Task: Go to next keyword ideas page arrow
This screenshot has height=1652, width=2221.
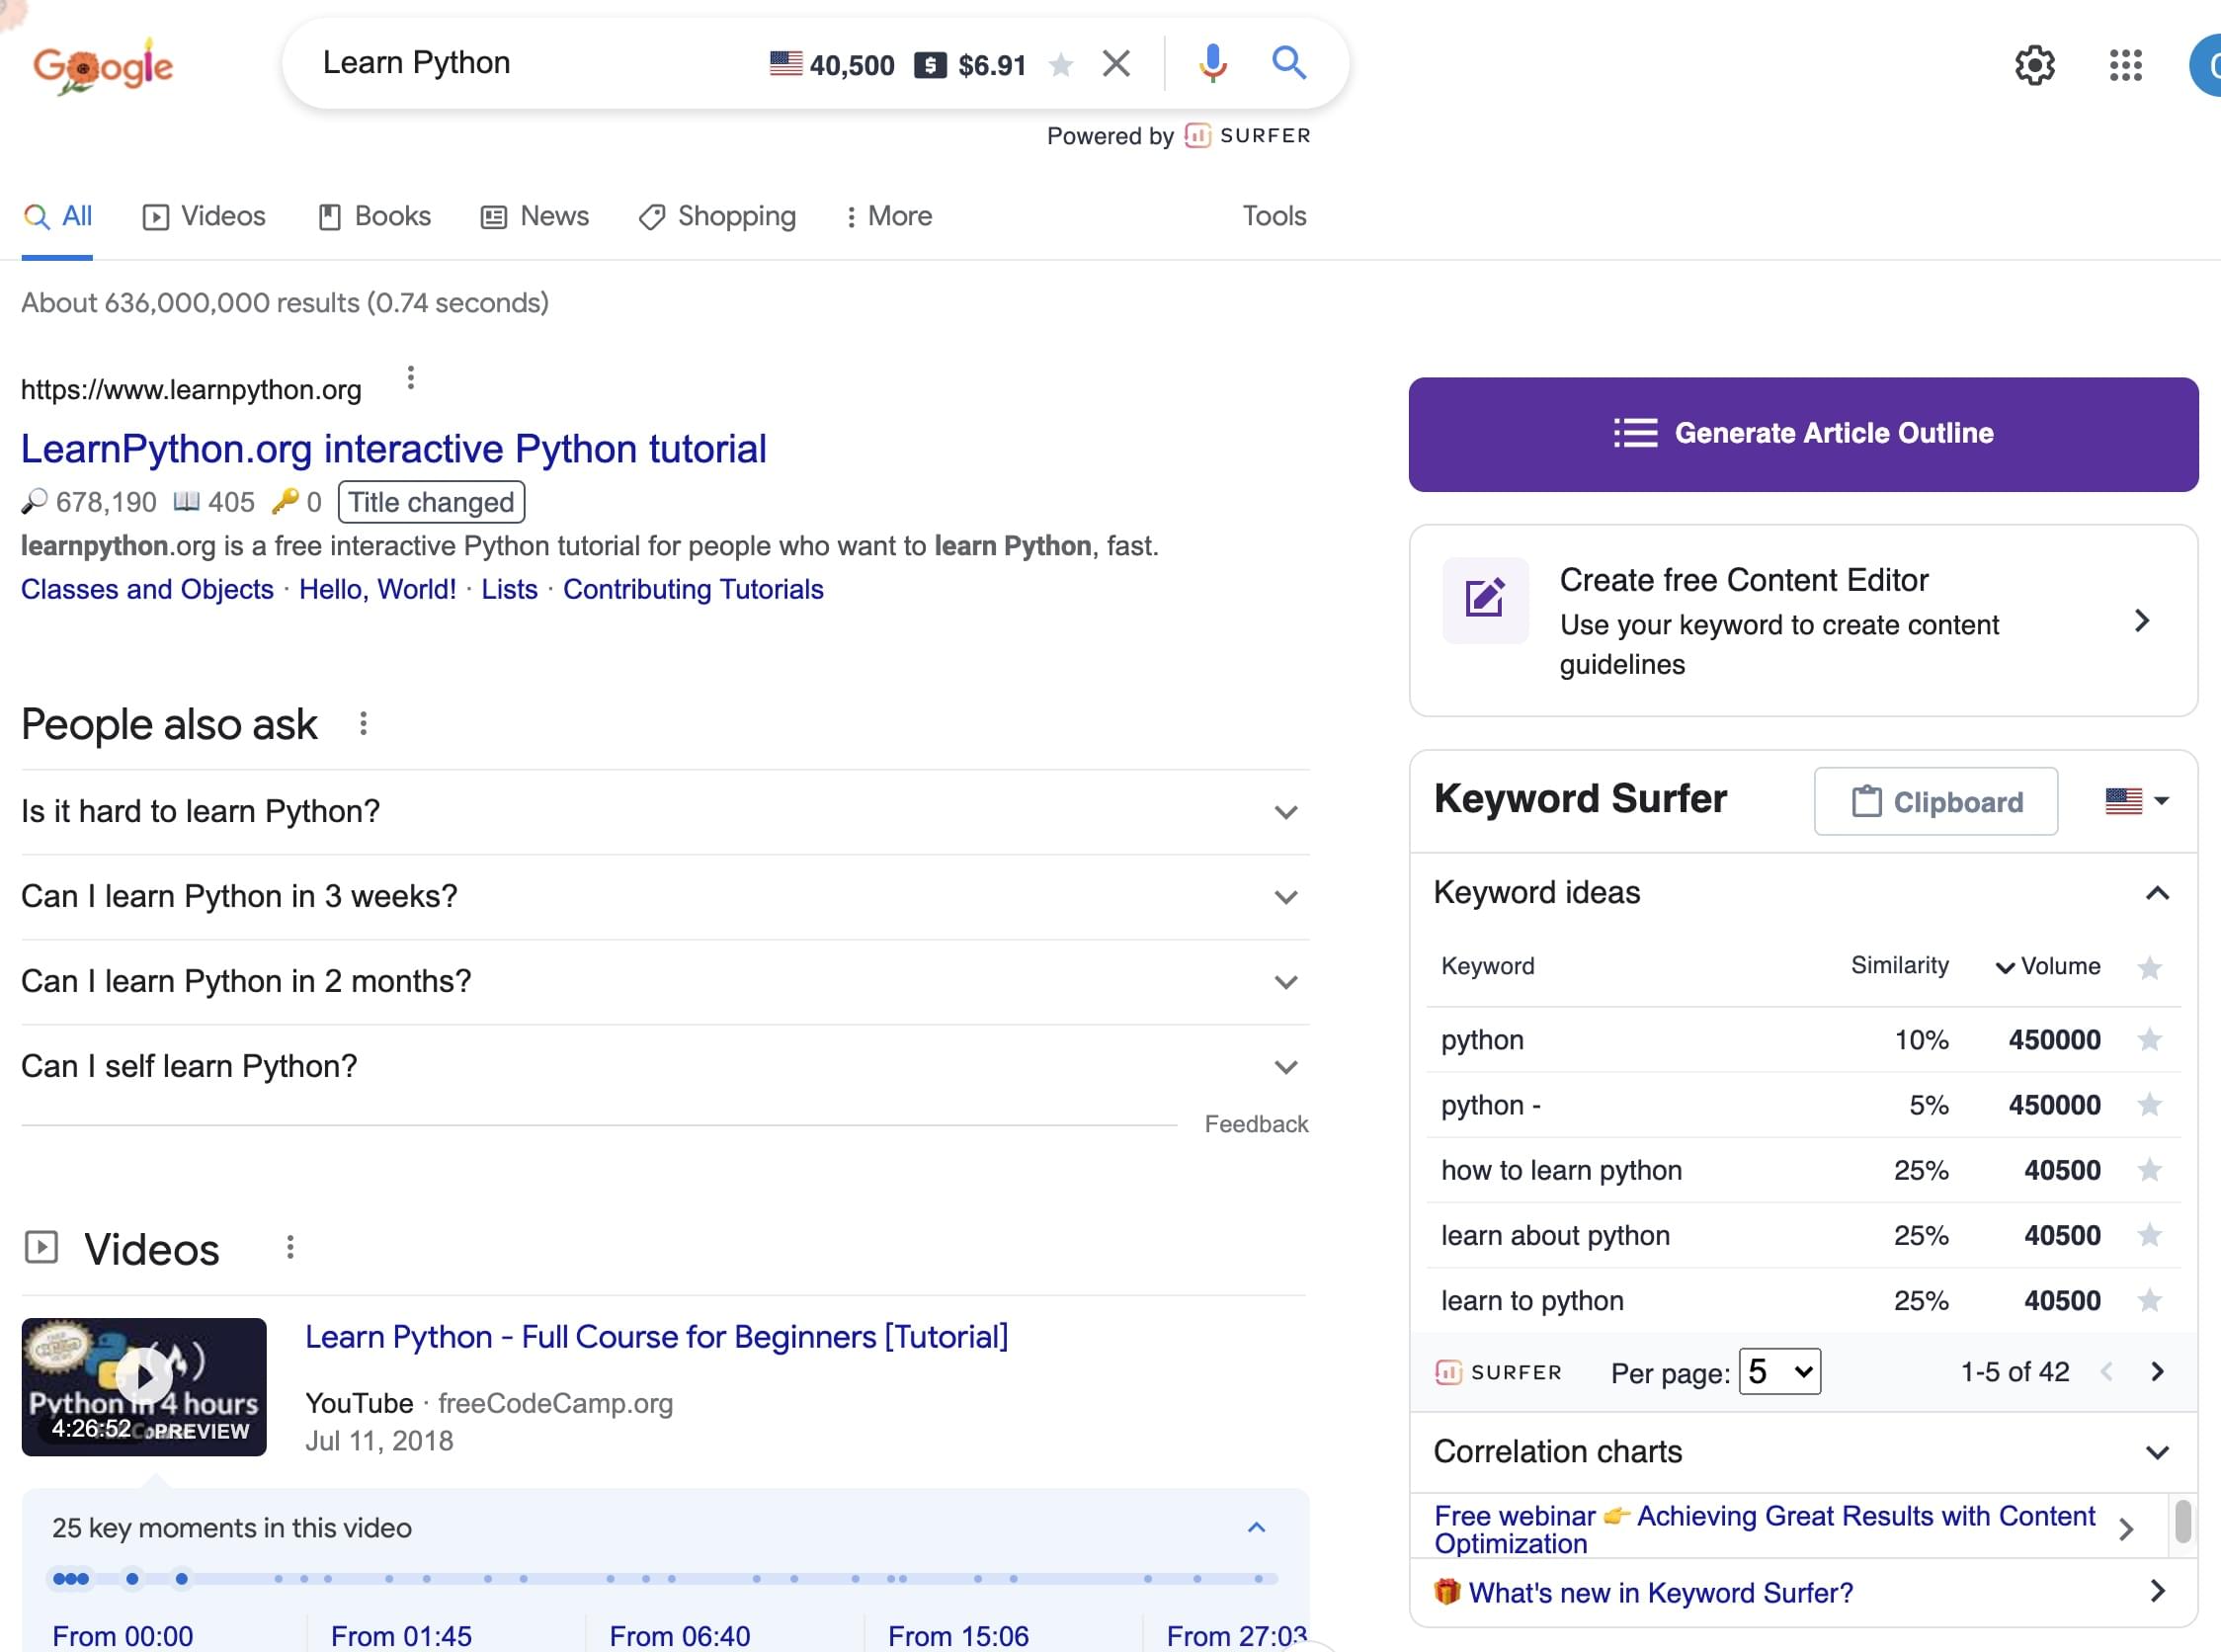Action: click(2157, 1372)
